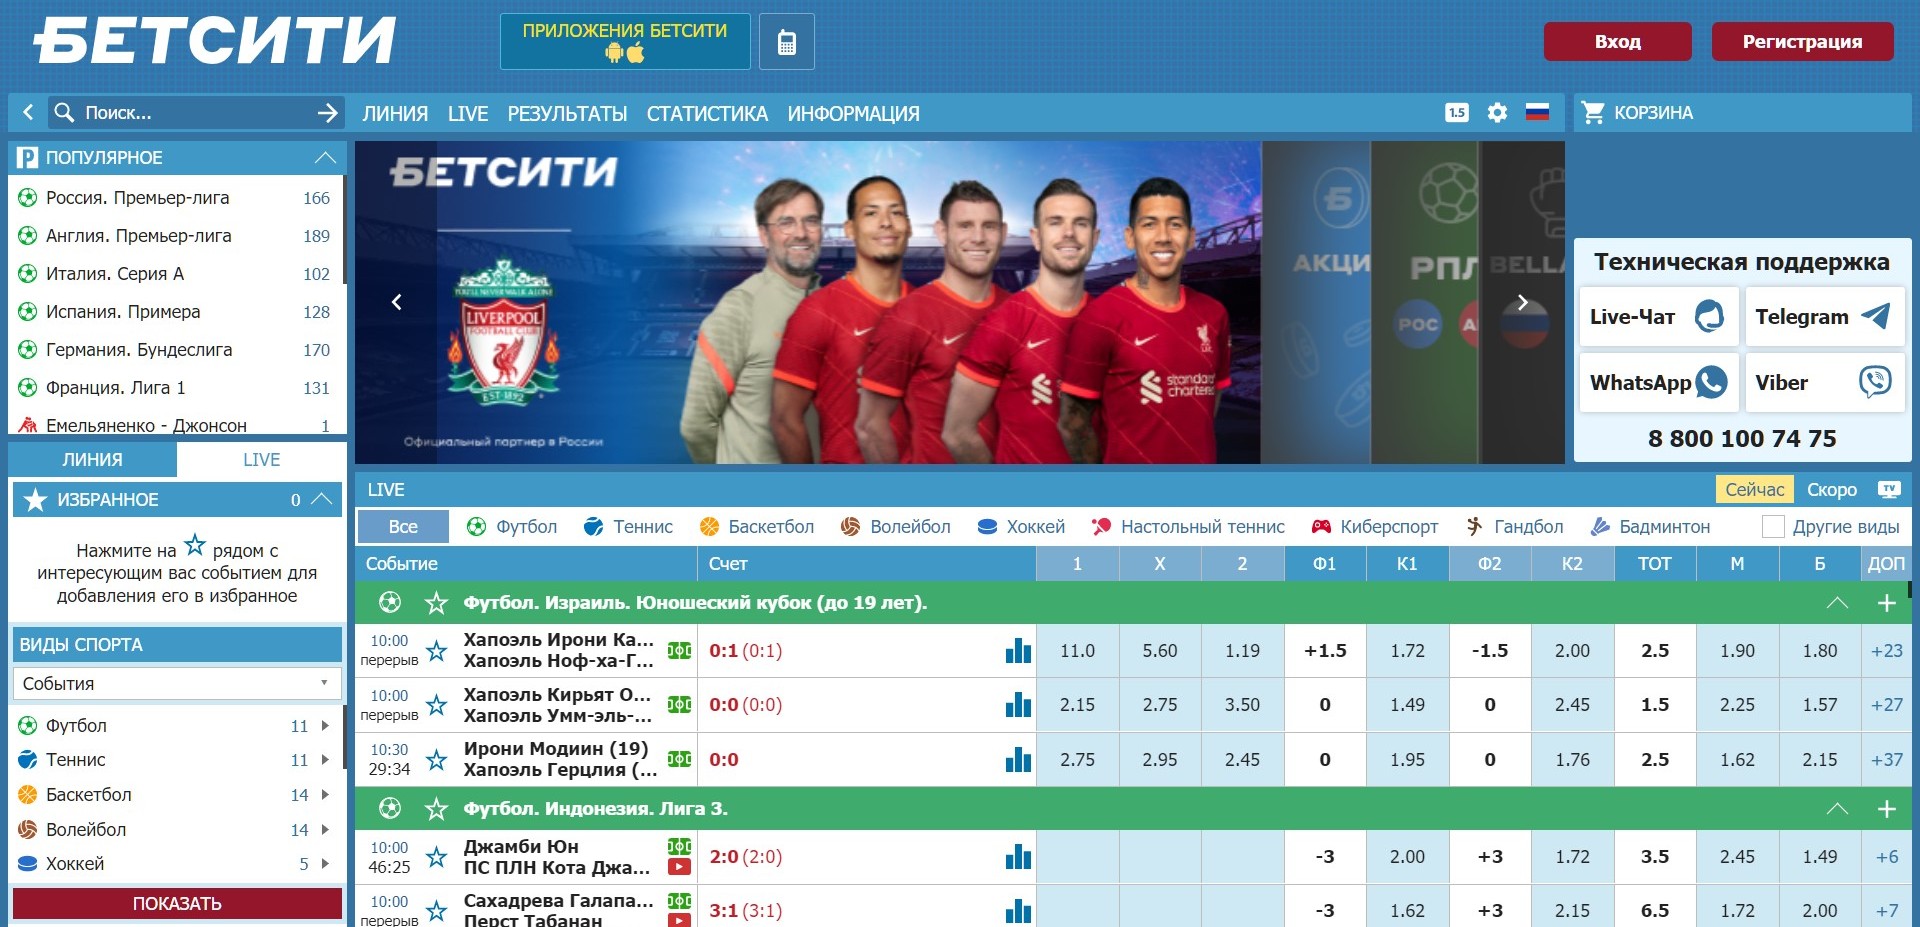Viewport: 1920px width, 927px height.
Task: Select the Настольный теннис live filter tab
Action: pyautogui.click(x=1188, y=527)
